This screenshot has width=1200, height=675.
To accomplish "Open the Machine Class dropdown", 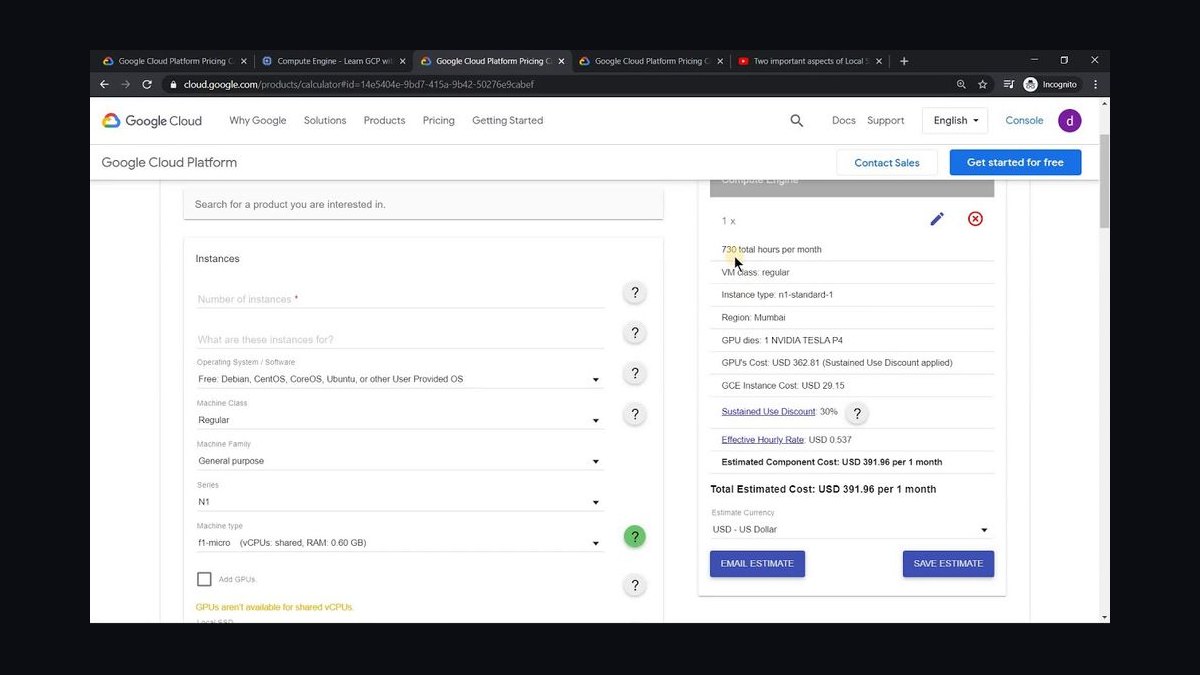I will click(x=400, y=420).
